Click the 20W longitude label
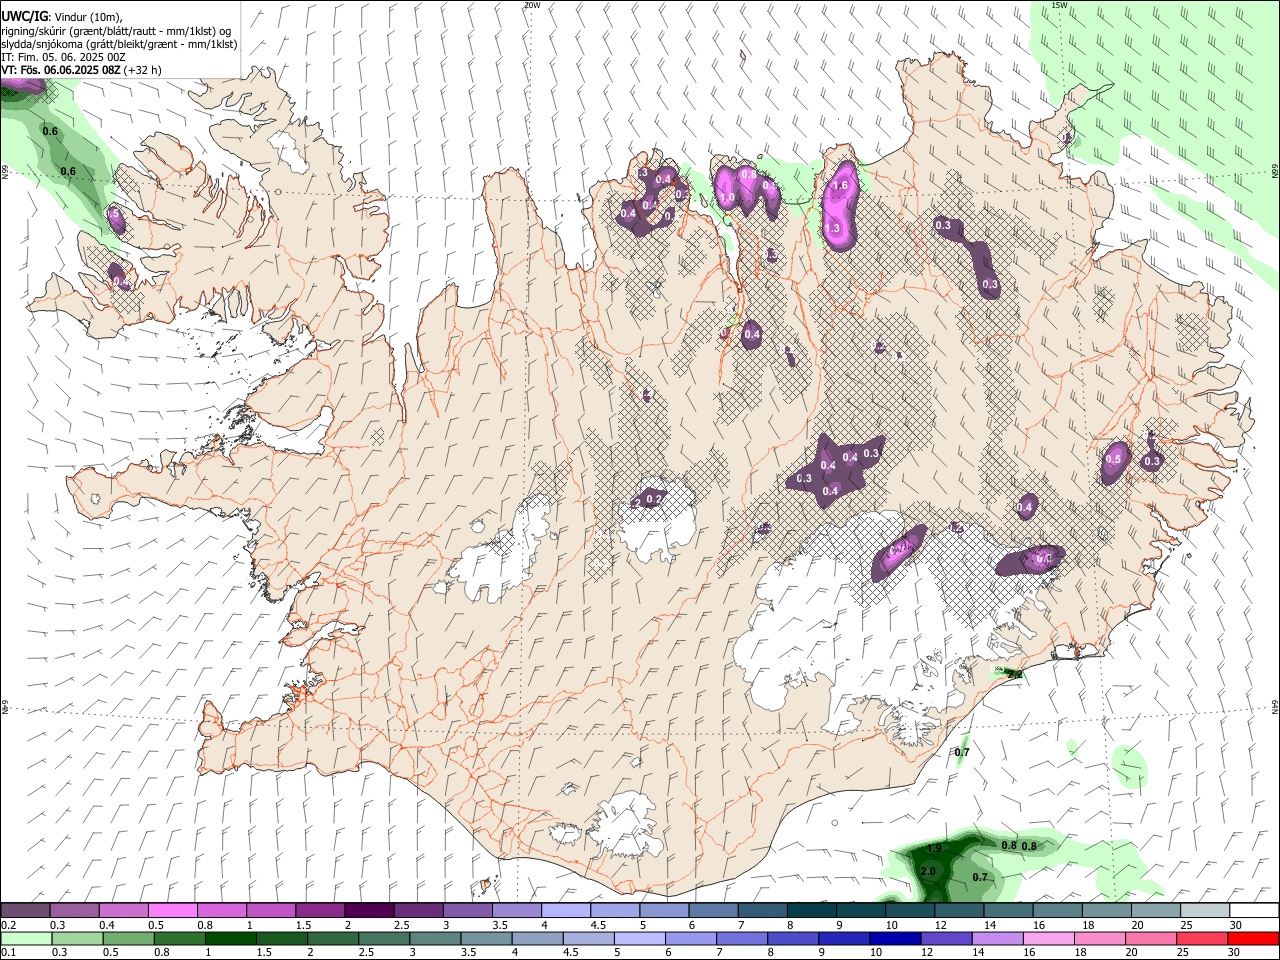This screenshot has width=1280, height=960. (x=532, y=5)
